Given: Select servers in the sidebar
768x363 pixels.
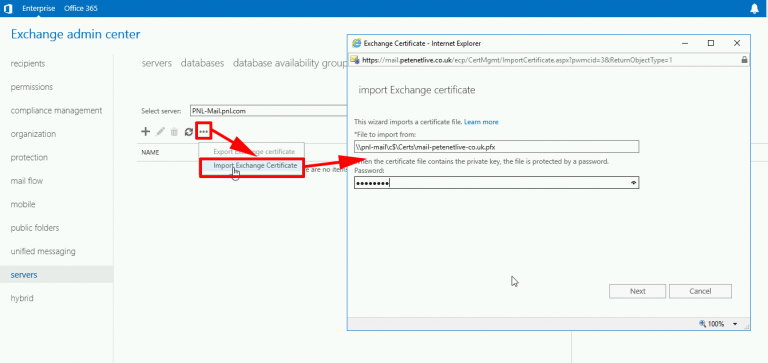Looking at the screenshot, I should click(x=56, y=275).
